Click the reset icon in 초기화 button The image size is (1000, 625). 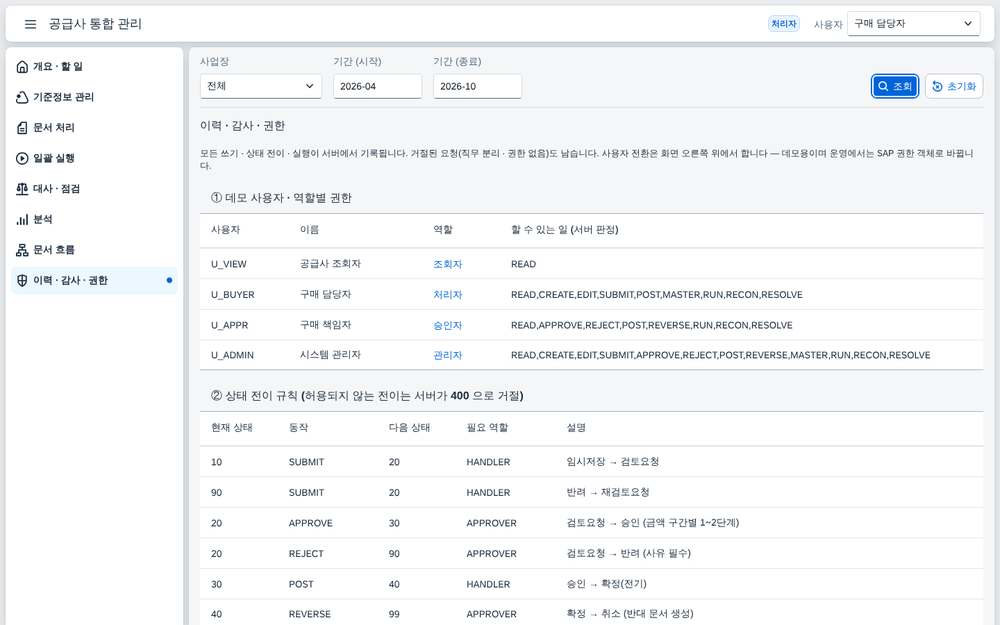click(937, 86)
